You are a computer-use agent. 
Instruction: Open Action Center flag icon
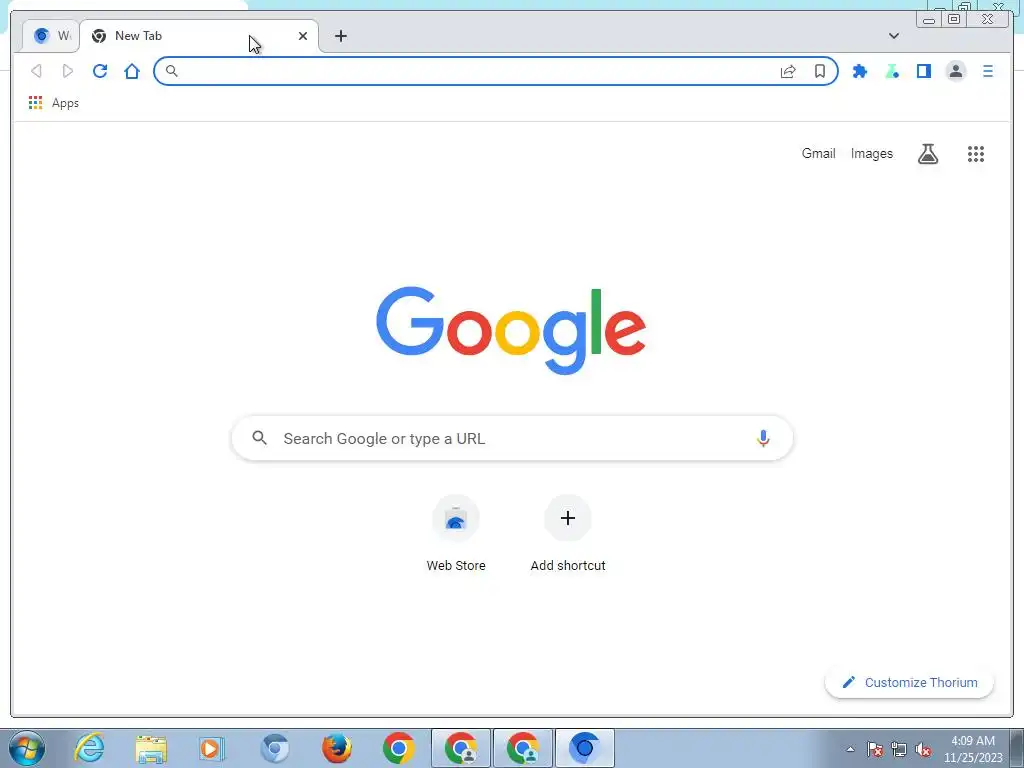(875, 749)
